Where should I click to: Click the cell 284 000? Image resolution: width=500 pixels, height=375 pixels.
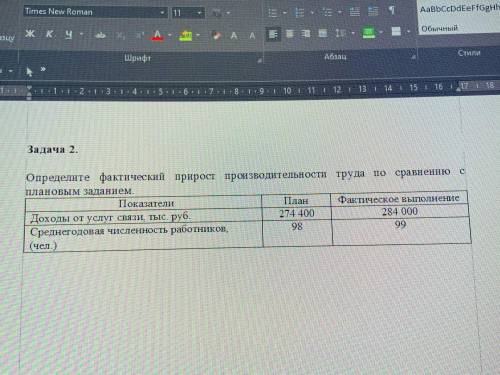tap(400, 211)
